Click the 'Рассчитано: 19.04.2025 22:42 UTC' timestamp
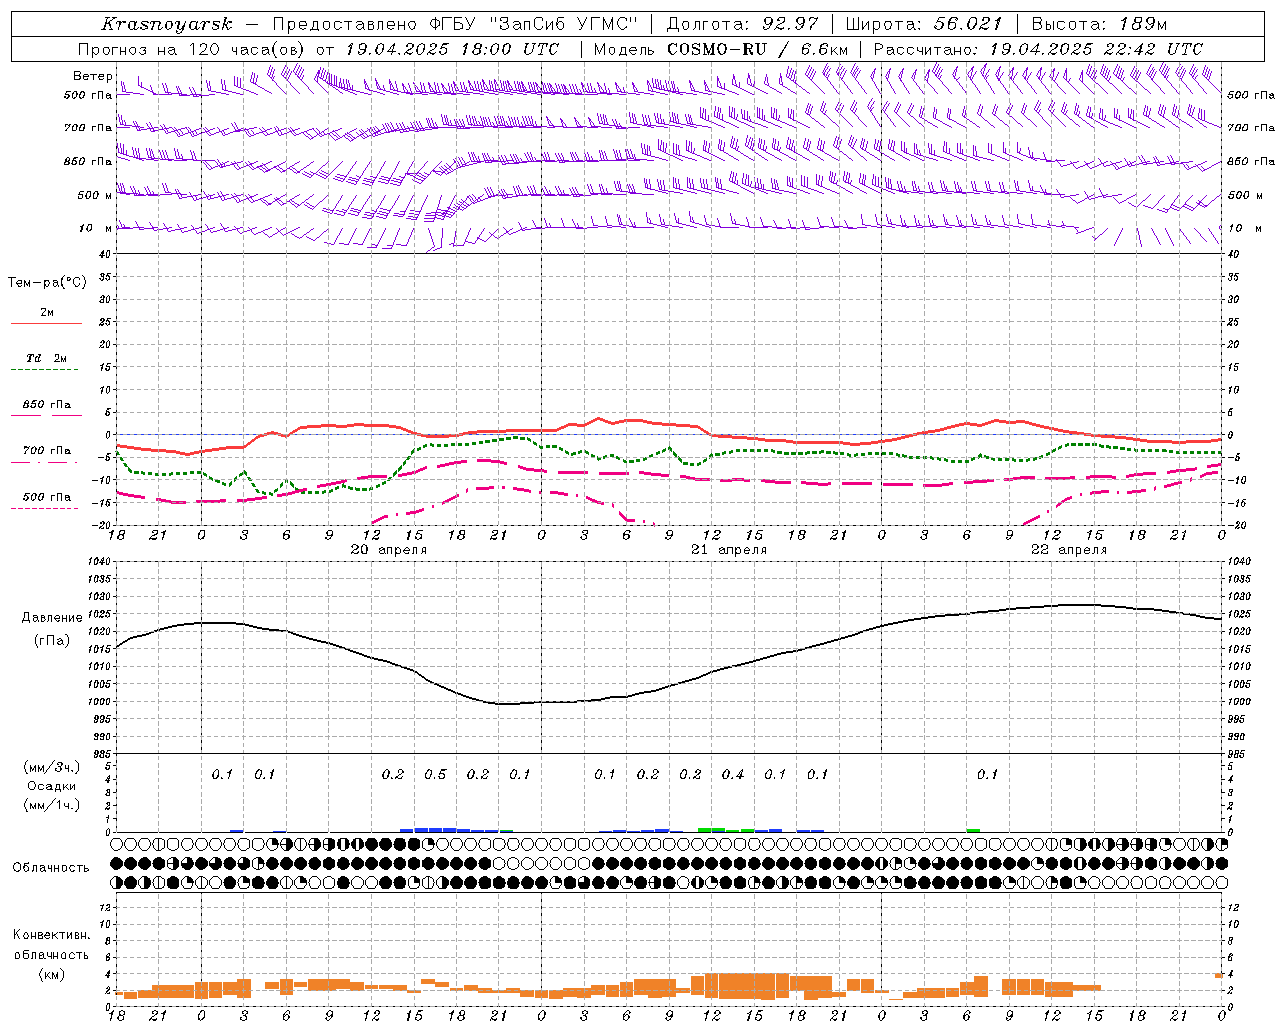Viewport: 1280px width, 1024px height. click(1038, 49)
